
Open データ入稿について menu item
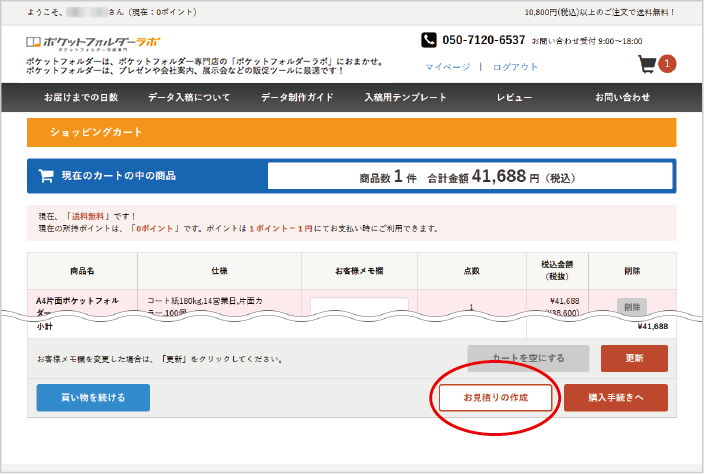tap(190, 98)
